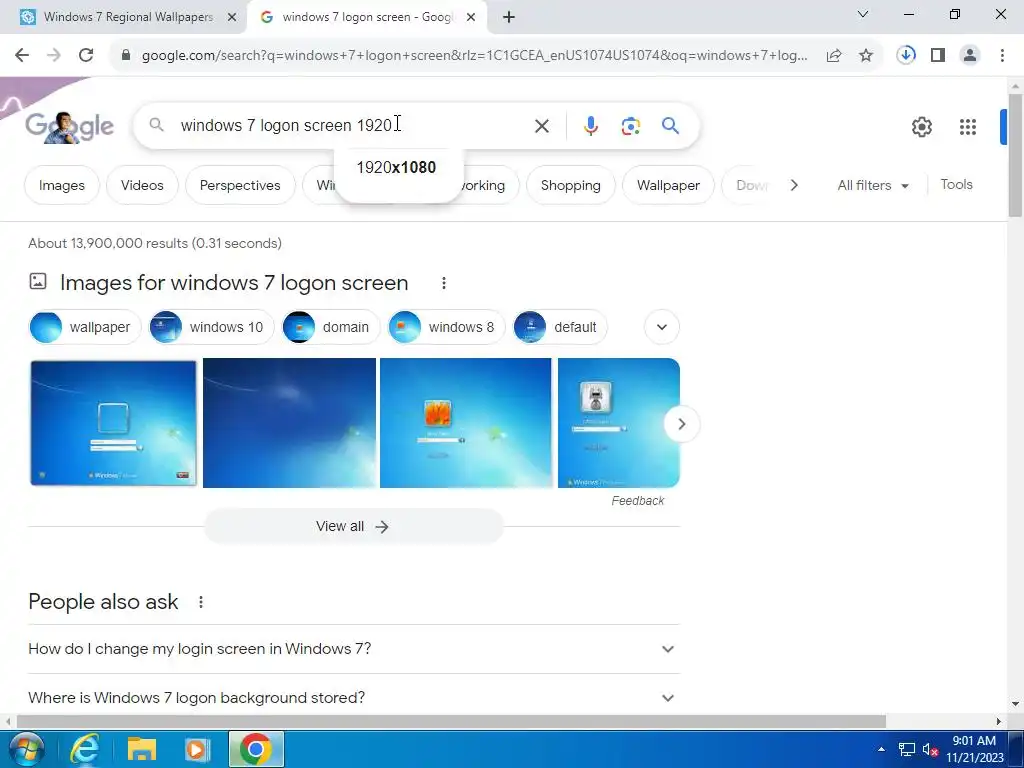
Task: Click the site security lock icon
Action: point(126,56)
